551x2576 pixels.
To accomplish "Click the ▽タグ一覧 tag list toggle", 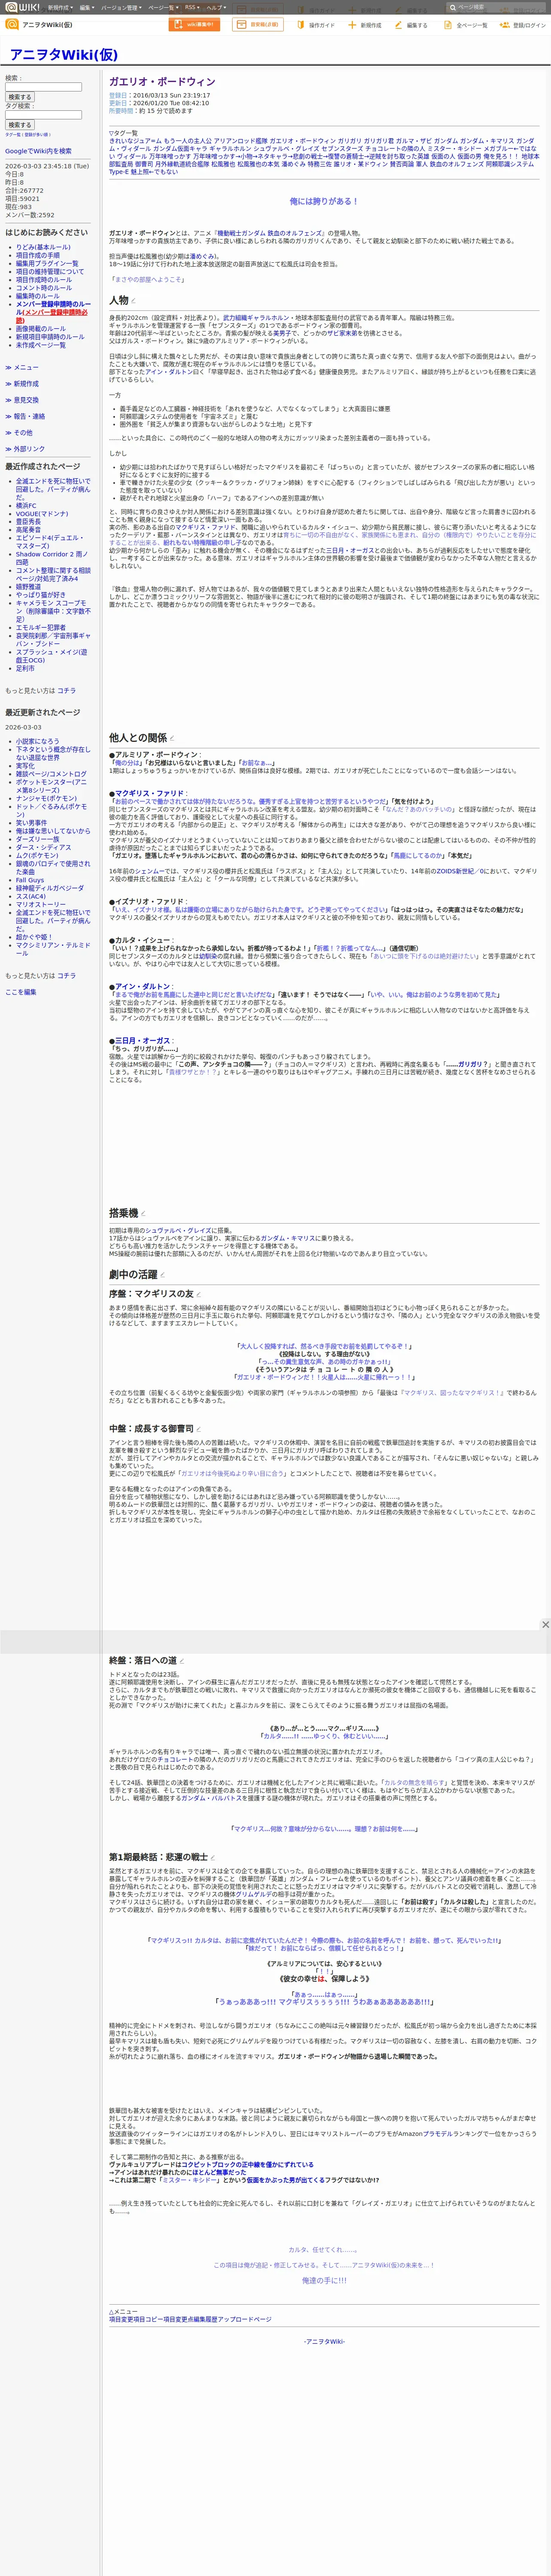I will [x=124, y=133].
